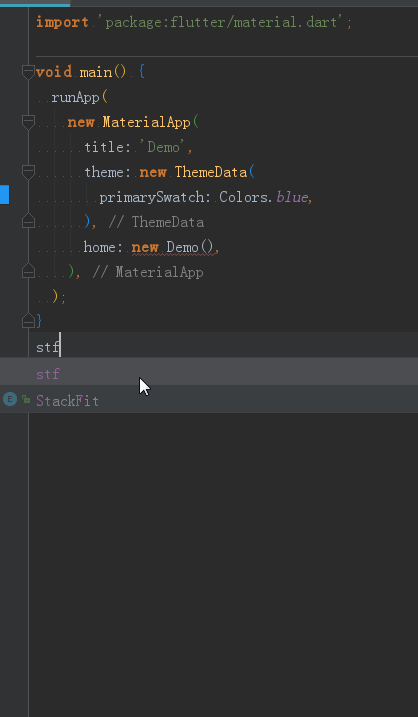This screenshot has height=717, width=418.
Task: Click the primarySwatch parameter
Action: [x=151, y=197]
